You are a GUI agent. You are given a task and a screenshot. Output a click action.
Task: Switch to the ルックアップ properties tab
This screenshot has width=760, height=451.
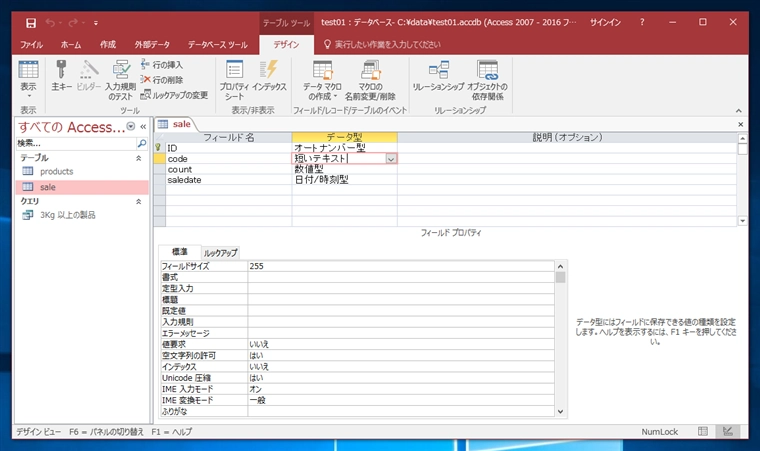pos(221,253)
